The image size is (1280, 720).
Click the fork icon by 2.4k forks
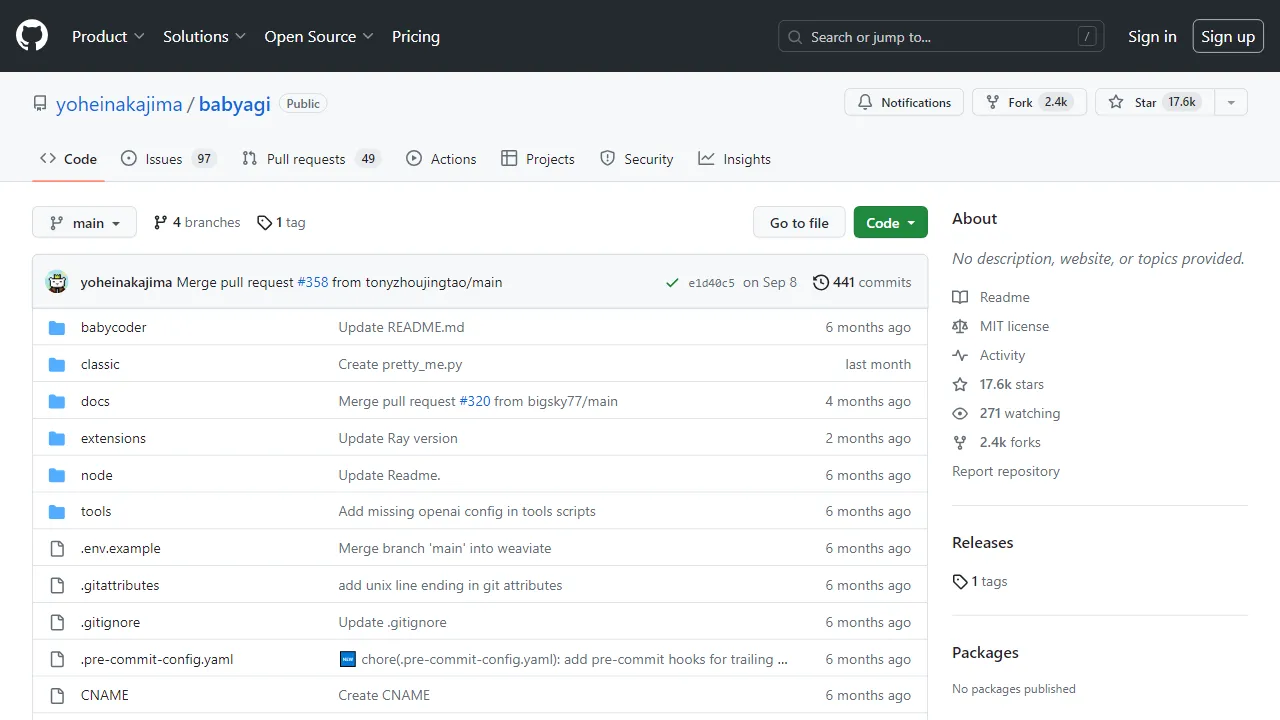[x=960, y=442]
